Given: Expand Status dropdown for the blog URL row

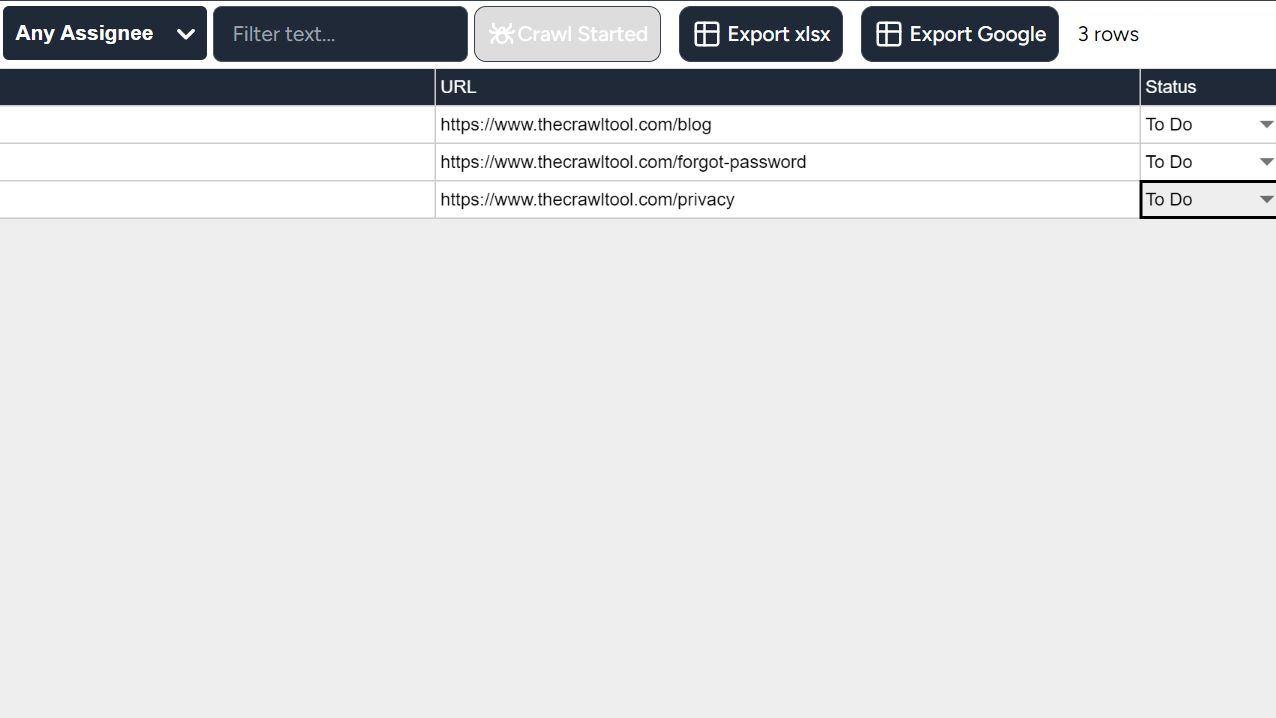Looking at the screenshot, I should pyautogui.click(x=1266, y=125).
